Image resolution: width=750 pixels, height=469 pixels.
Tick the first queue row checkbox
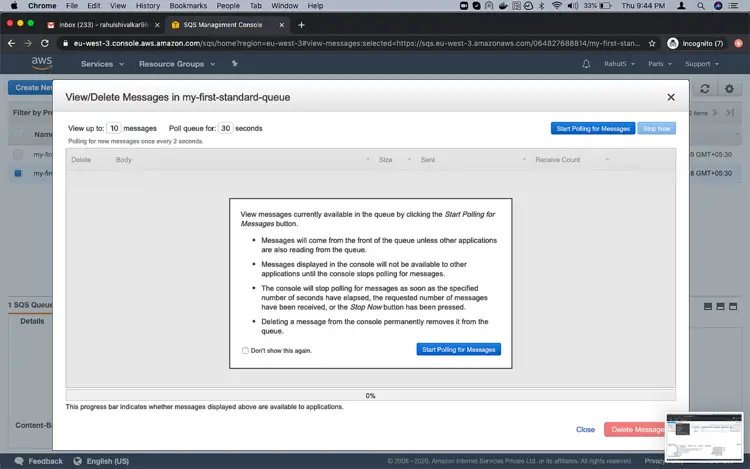tap(18, 154)
